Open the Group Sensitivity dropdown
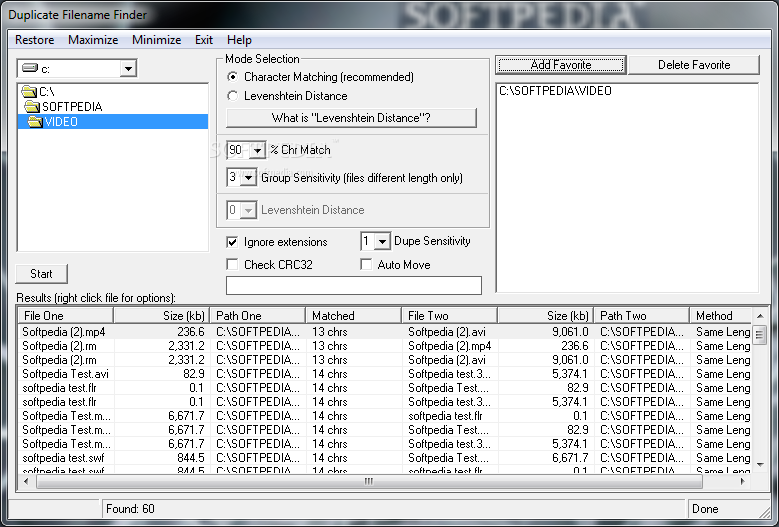This screenshot has width=779, height=527. 248,177
